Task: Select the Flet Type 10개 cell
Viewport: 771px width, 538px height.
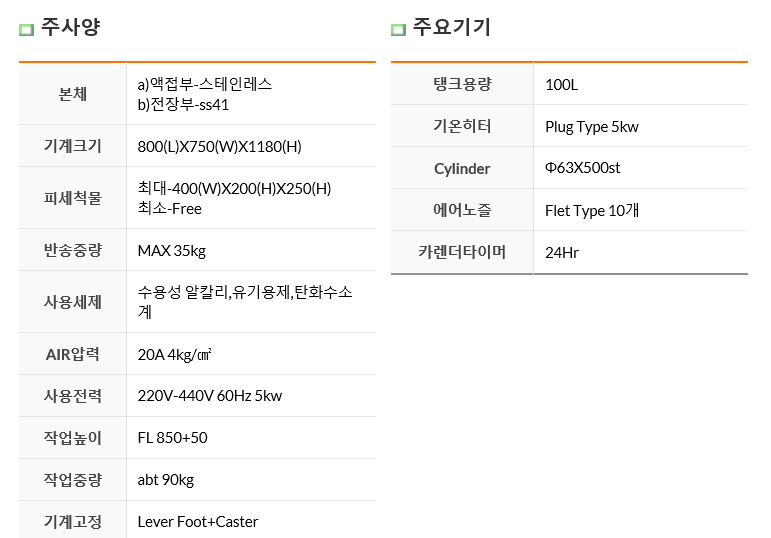Action: click(641, 210)
